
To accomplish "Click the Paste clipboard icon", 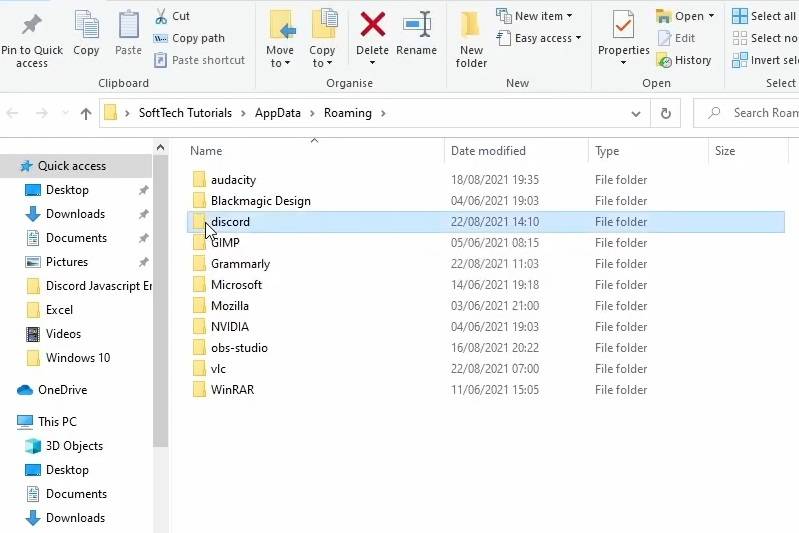I will pyautogui.click(x=128, y=24).
